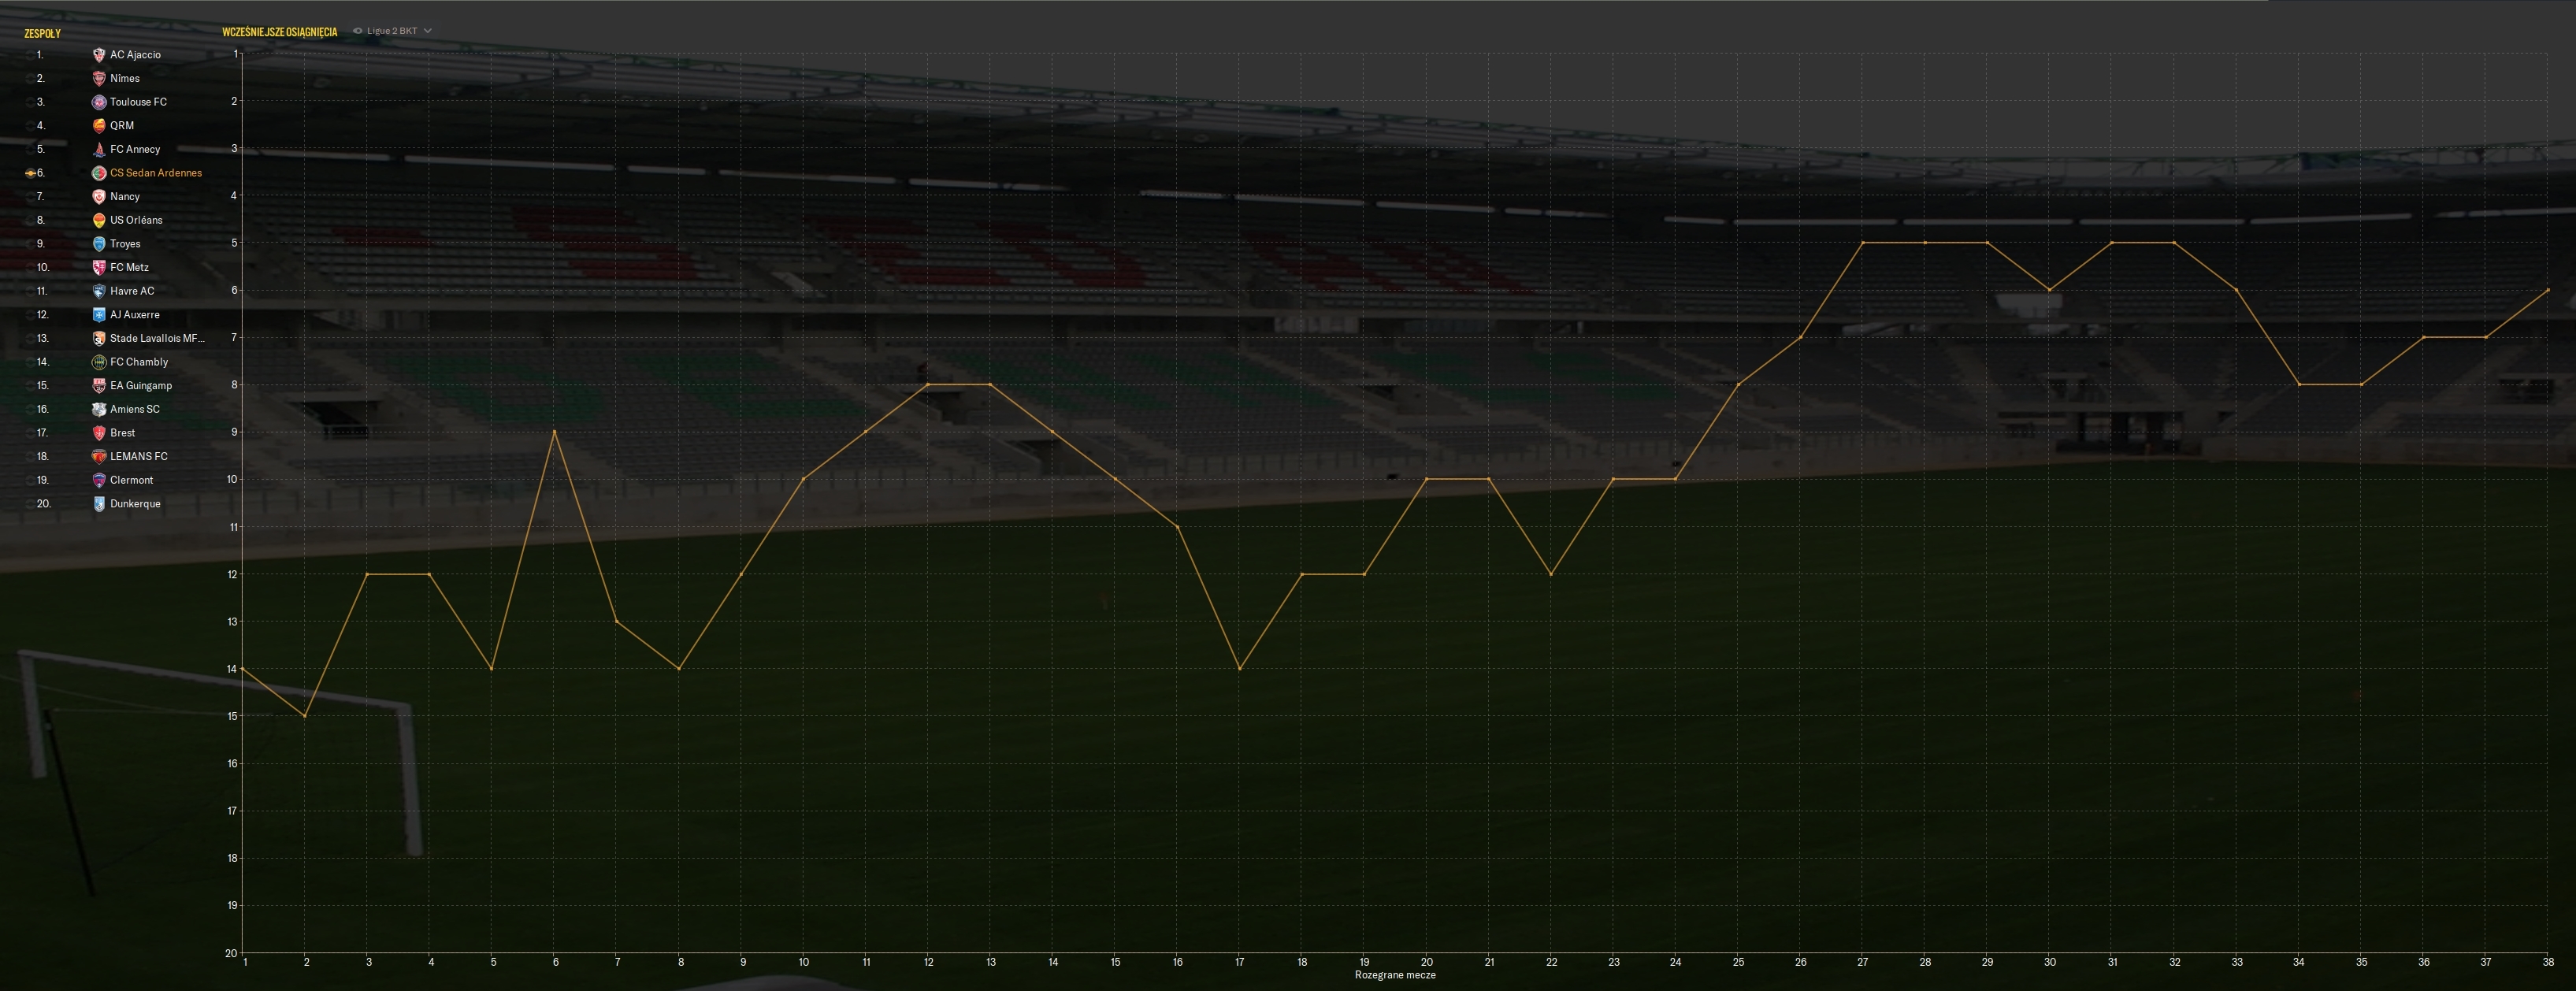This screenshot has height=991, width=2576.
Task: Toggle graph line for 20th place team
Action: tap(31, 504)
